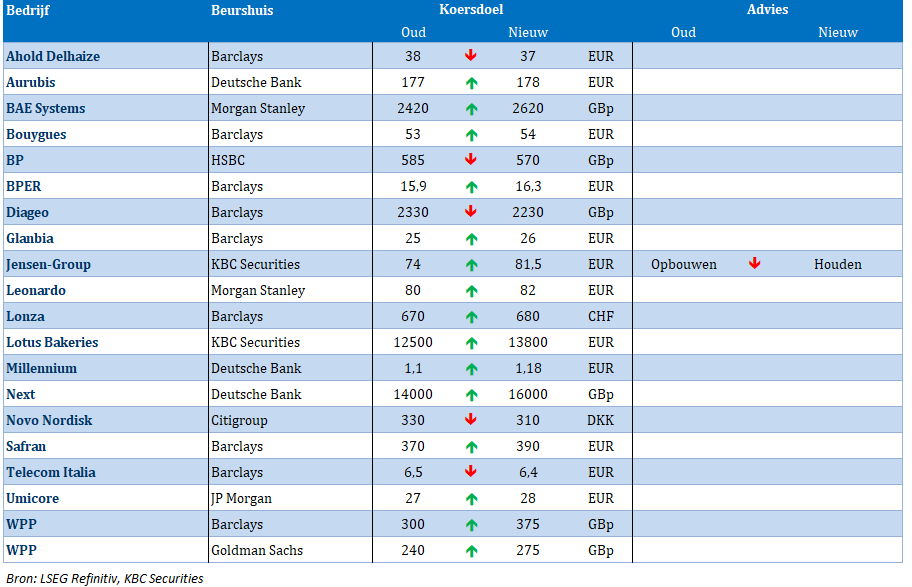Image resolution: width=912 pixels, height=587 pixels.
Task: Click the Koersdoel header
Action: pyautogui.click(x=471, y=9)
